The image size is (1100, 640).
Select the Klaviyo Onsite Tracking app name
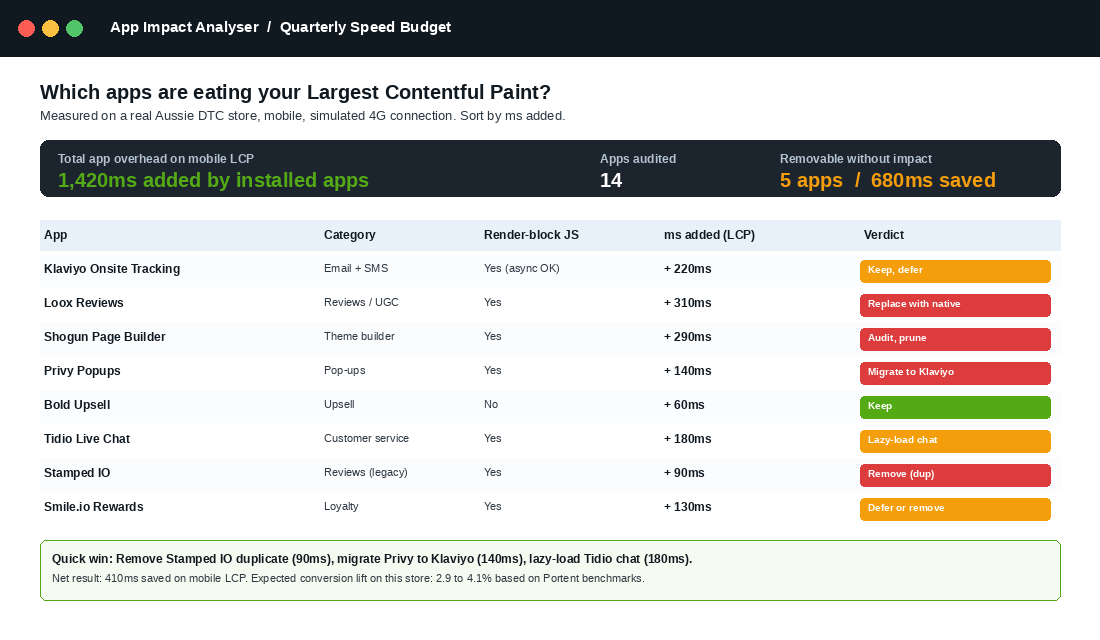pyautogui.click(x=112, y=269)
